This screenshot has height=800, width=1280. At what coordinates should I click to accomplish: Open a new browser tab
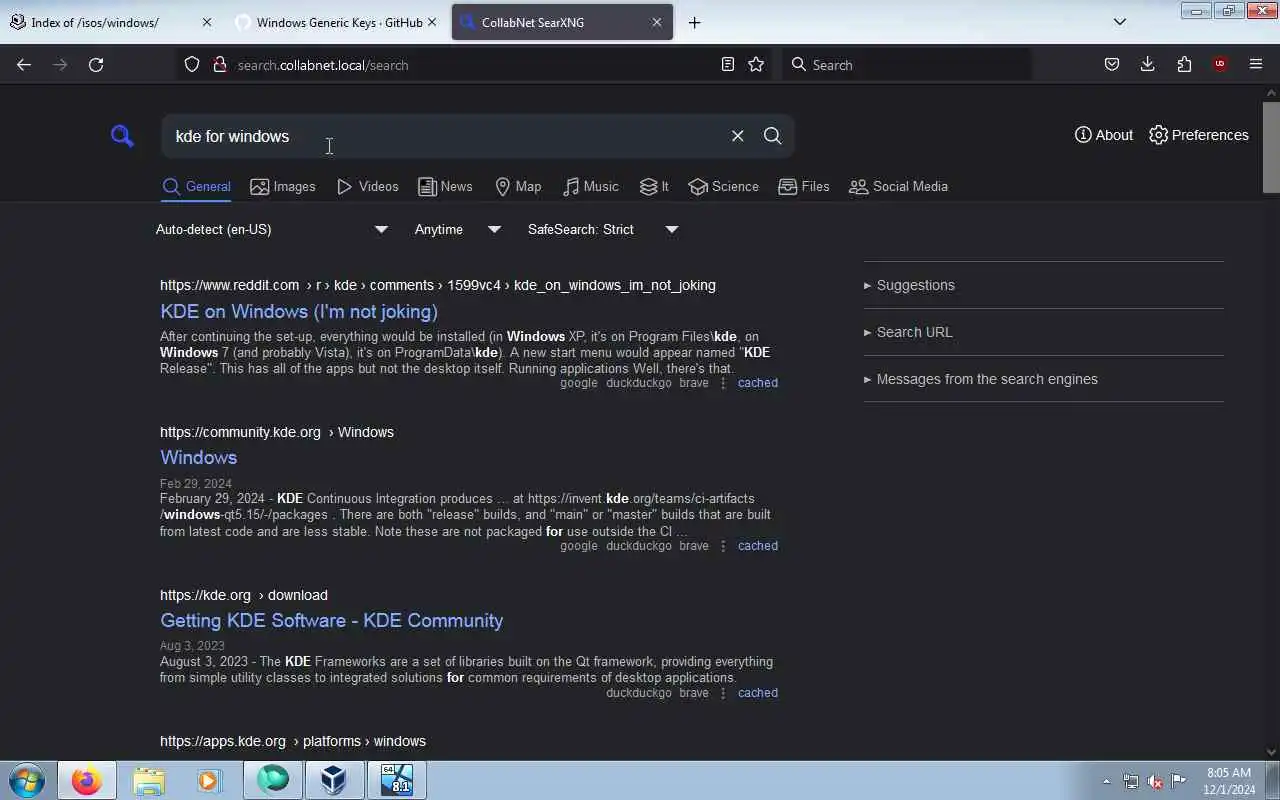694,22
